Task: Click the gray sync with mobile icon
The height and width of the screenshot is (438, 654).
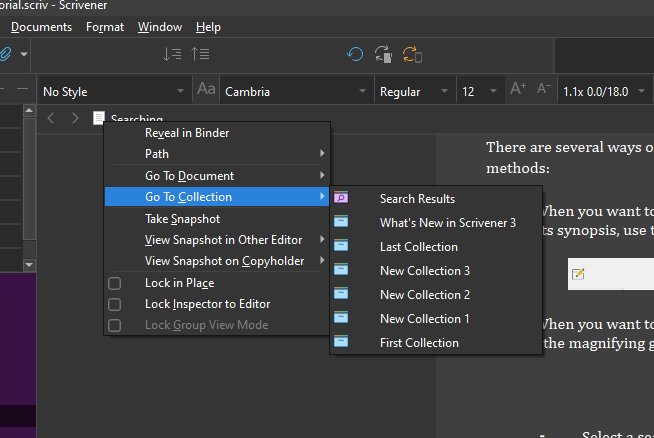Action: 383,54
